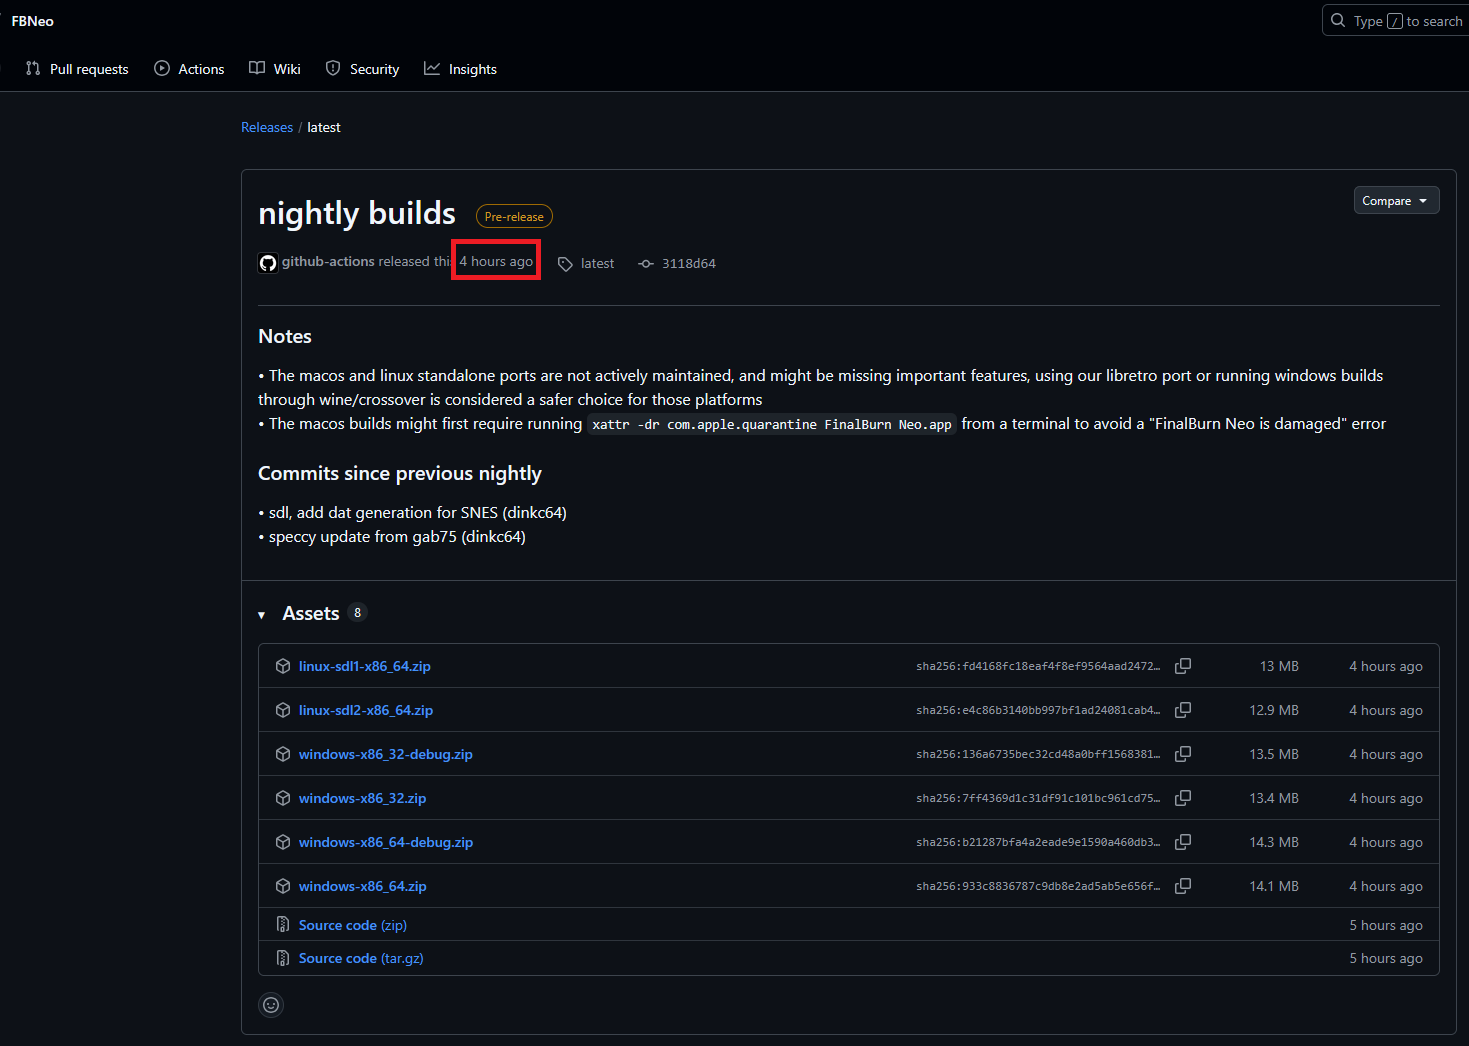The image size is (1469, 1046).
Task: Navigate to Releases breadcrumb link
Action: pos(267,127)
